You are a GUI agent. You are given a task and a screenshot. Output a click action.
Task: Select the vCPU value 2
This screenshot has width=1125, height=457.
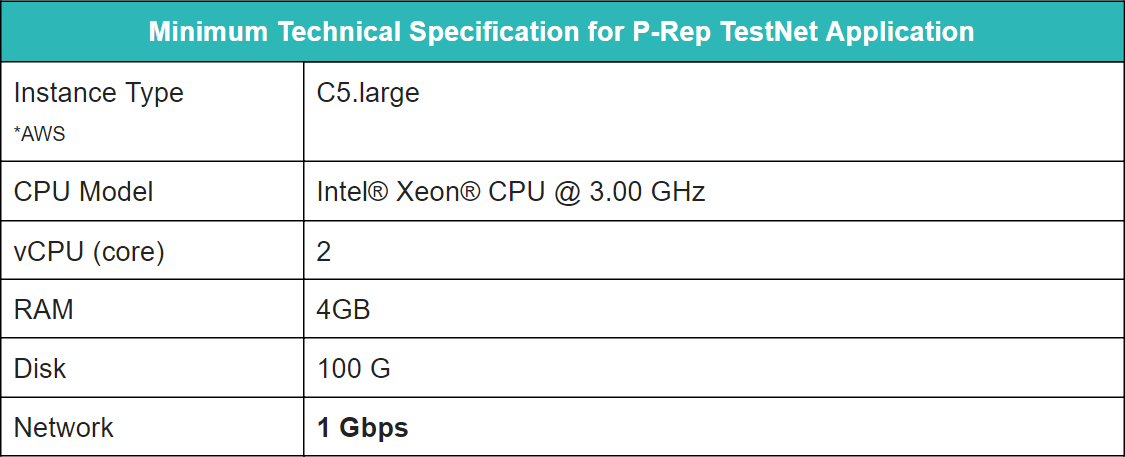[324, 252]
